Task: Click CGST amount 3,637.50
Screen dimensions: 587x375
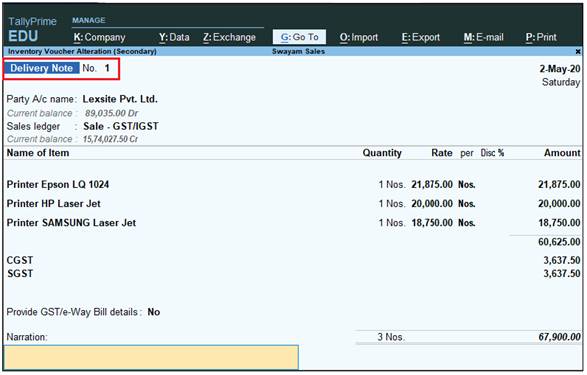Action: pyautogui.click(x=562, y=260)
